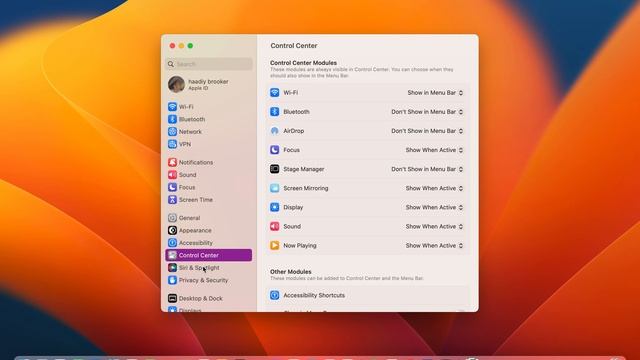Click the Search field in the sidebar
The image size is (640, 360).
click(x=209, y=64)
